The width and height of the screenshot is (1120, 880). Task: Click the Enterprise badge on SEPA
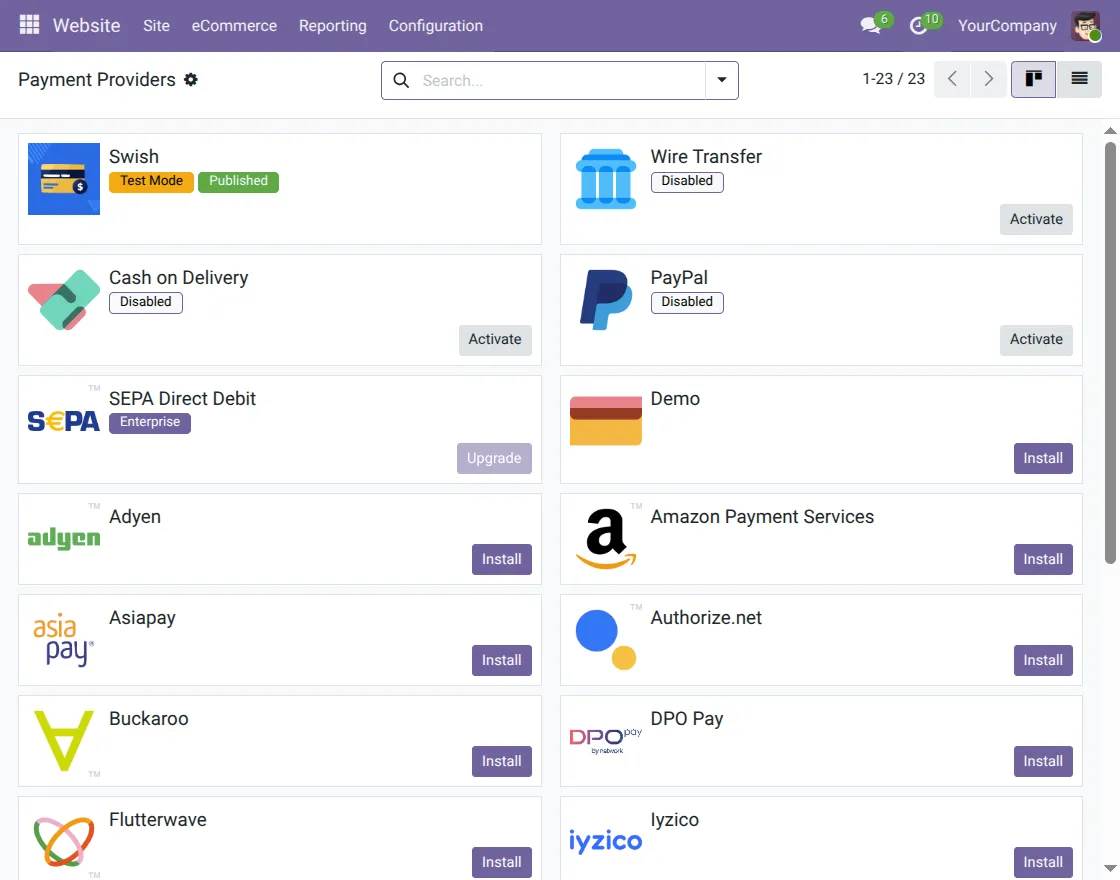(149, 422)
